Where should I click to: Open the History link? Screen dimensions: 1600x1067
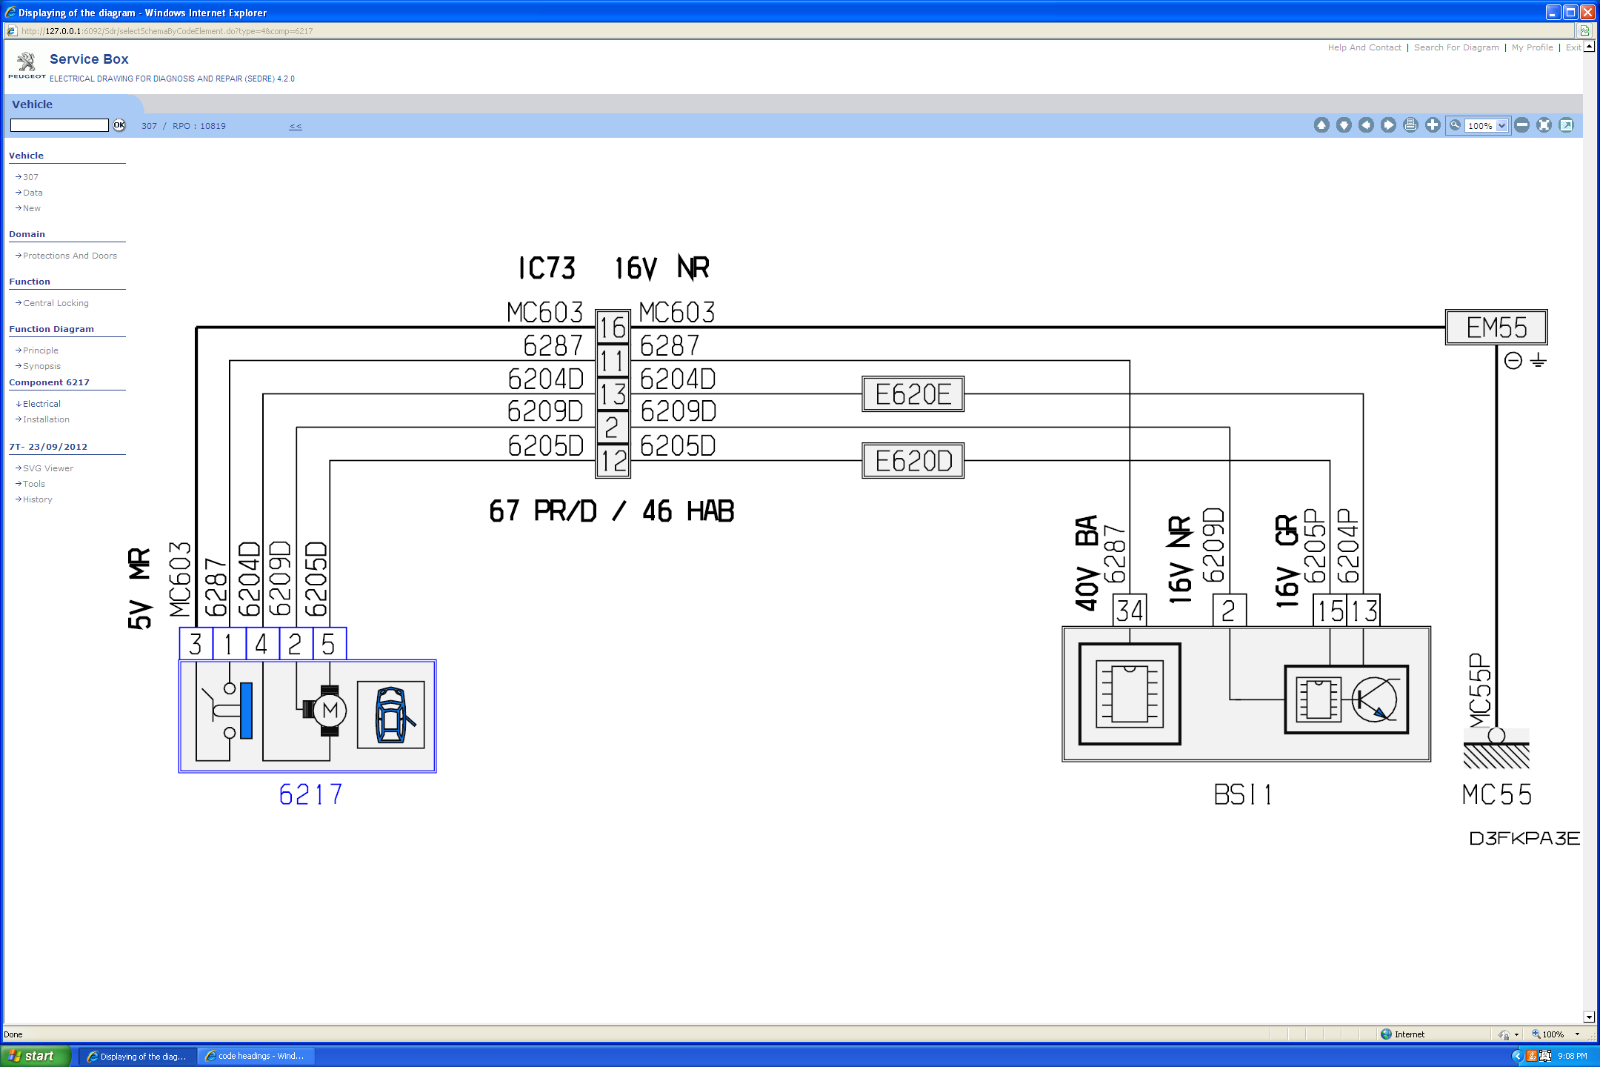[x=37, y=499]
